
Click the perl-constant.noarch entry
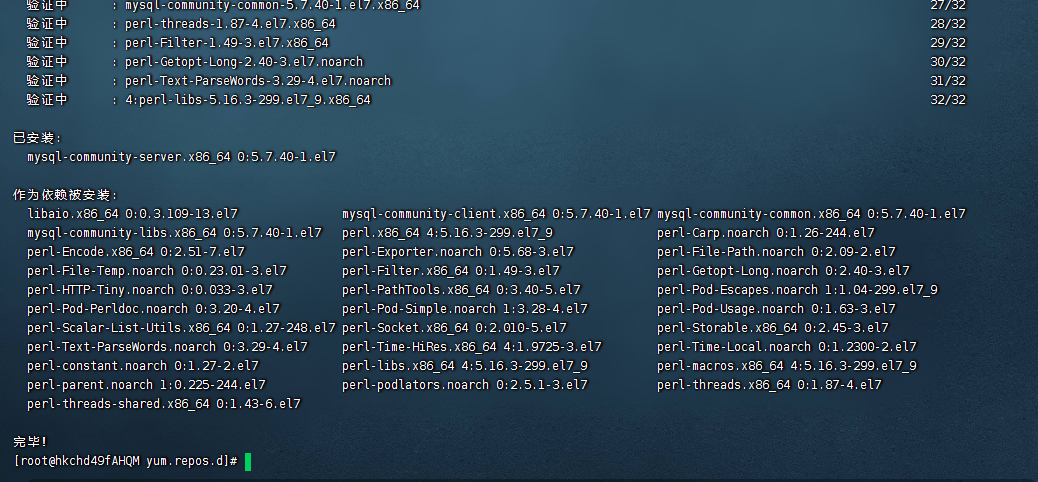pos(143,366)
